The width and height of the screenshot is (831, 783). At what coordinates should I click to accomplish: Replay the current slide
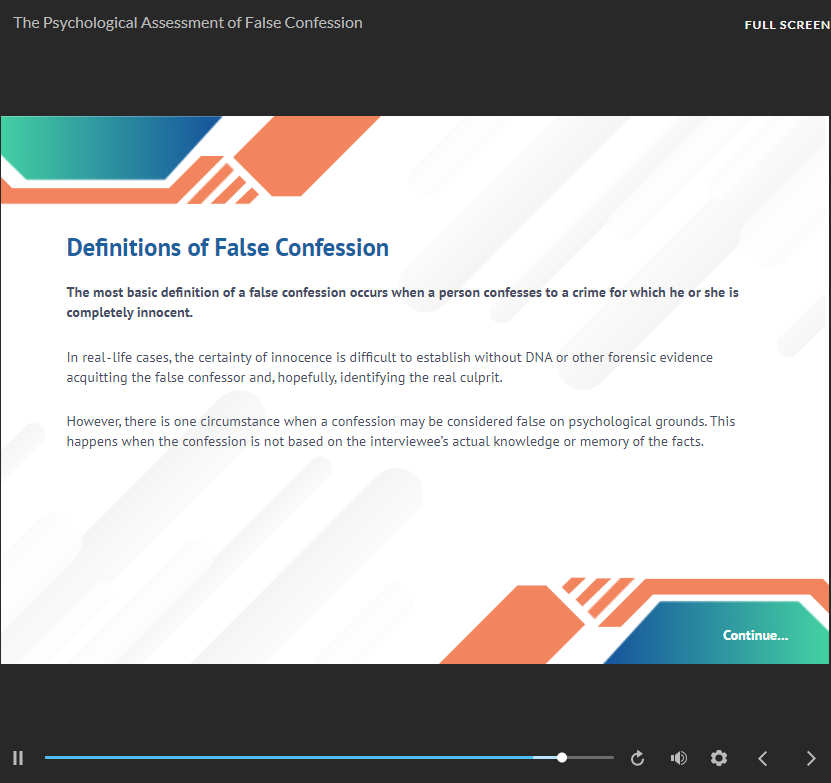click(x=637, y=758)
